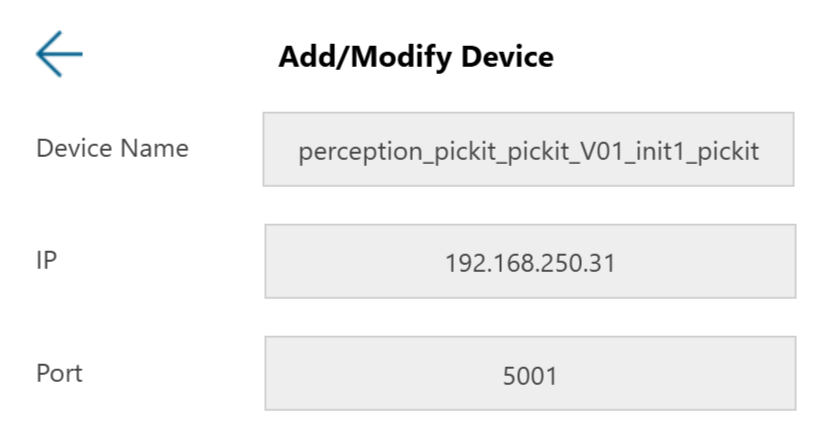Viewport: 829px width, 425px height.
Task: Edit the device's IP address box
Action: click(530, 262)
